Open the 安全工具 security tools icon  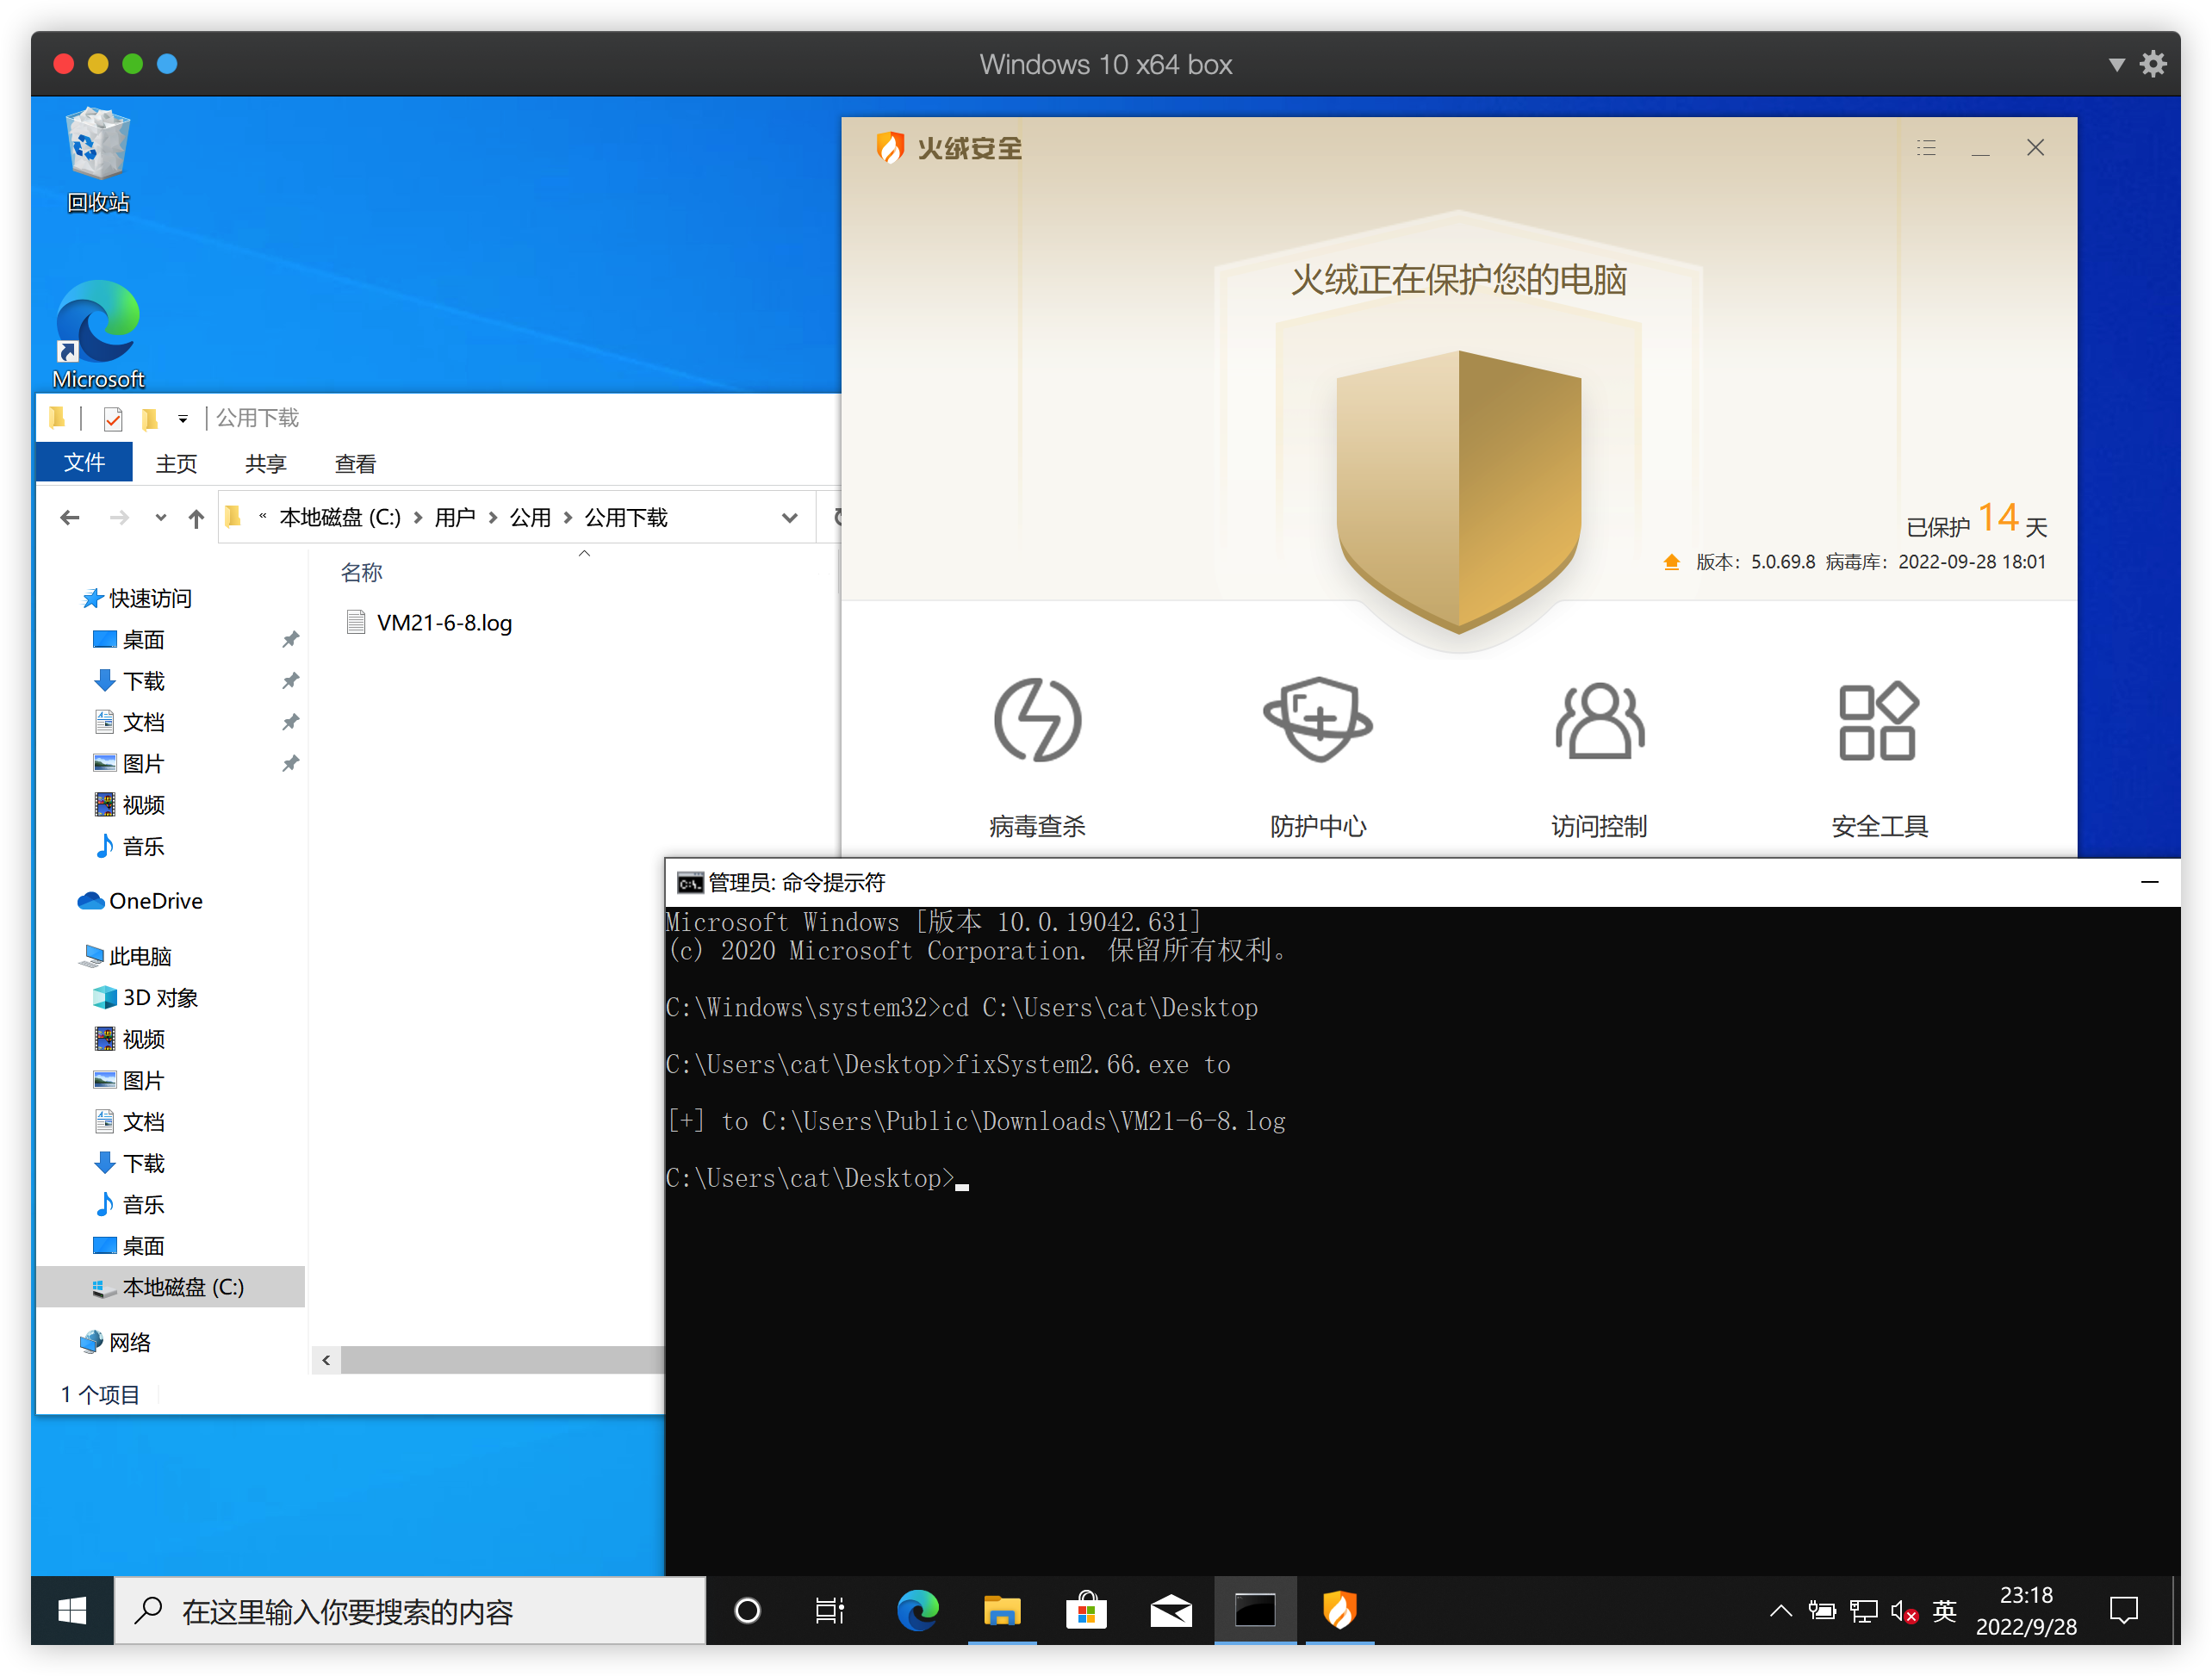[x=1878, y=721]
